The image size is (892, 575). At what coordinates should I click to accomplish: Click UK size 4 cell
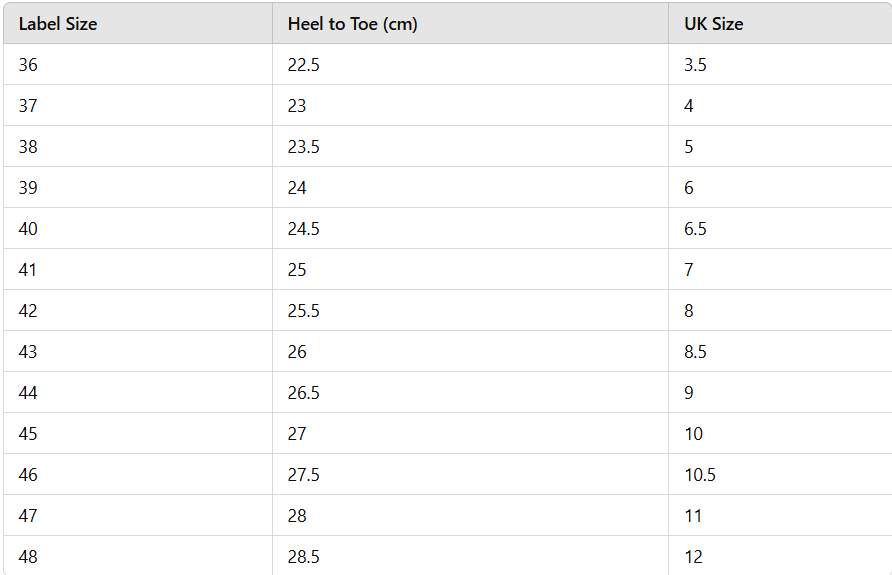point(689,106)
